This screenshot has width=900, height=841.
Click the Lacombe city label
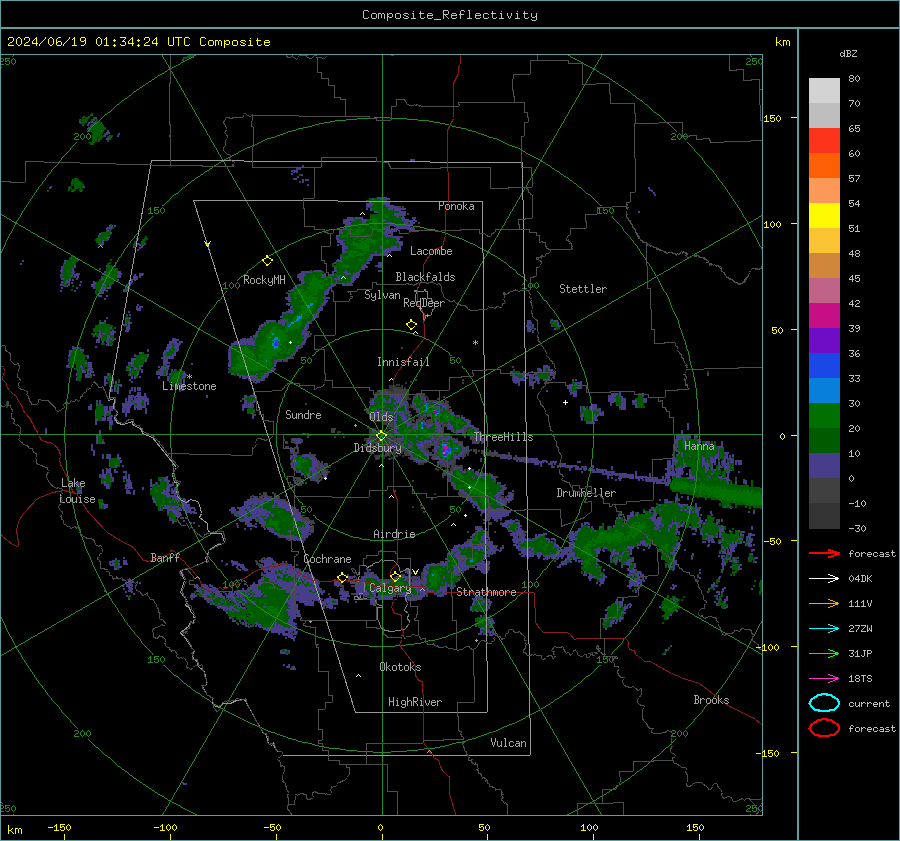coord(431,251)
